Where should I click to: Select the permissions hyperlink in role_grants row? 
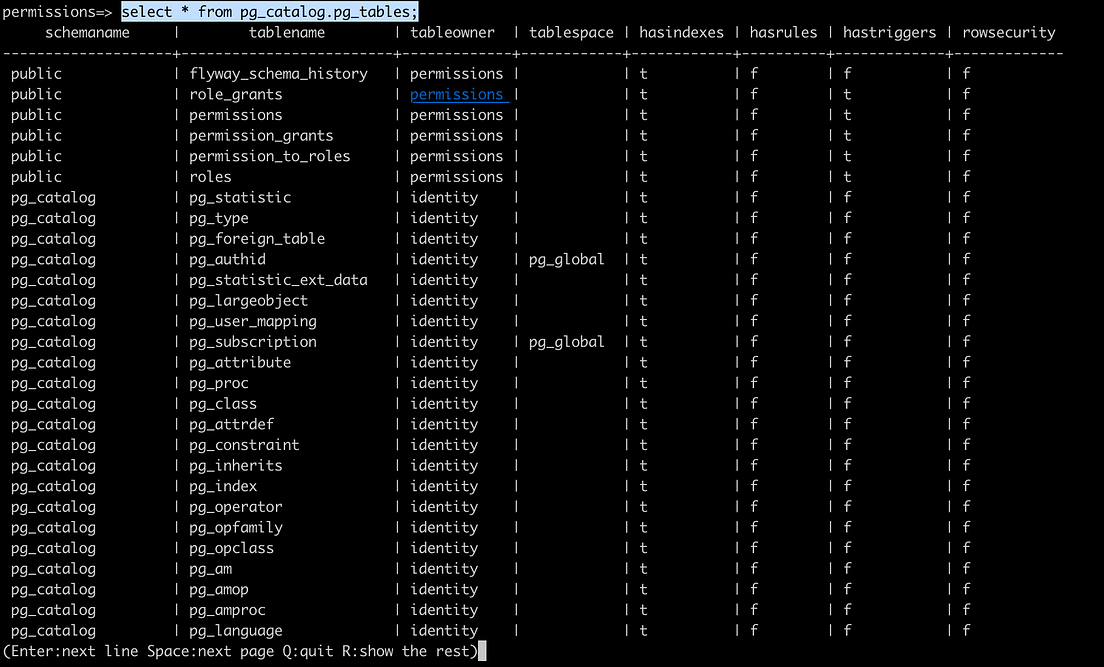coord(457,94)
